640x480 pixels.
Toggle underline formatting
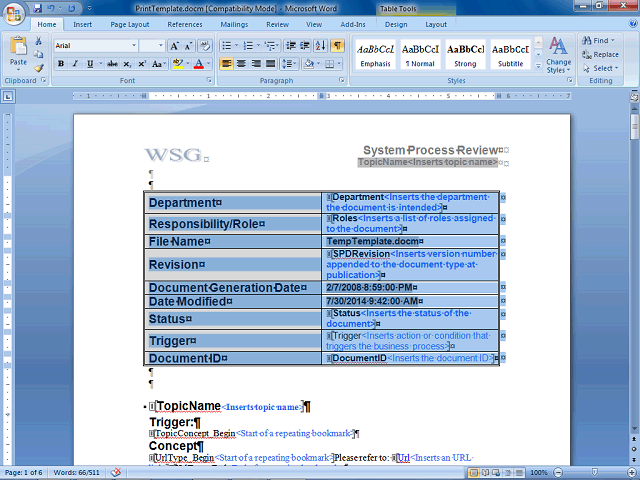pos(90,64)
